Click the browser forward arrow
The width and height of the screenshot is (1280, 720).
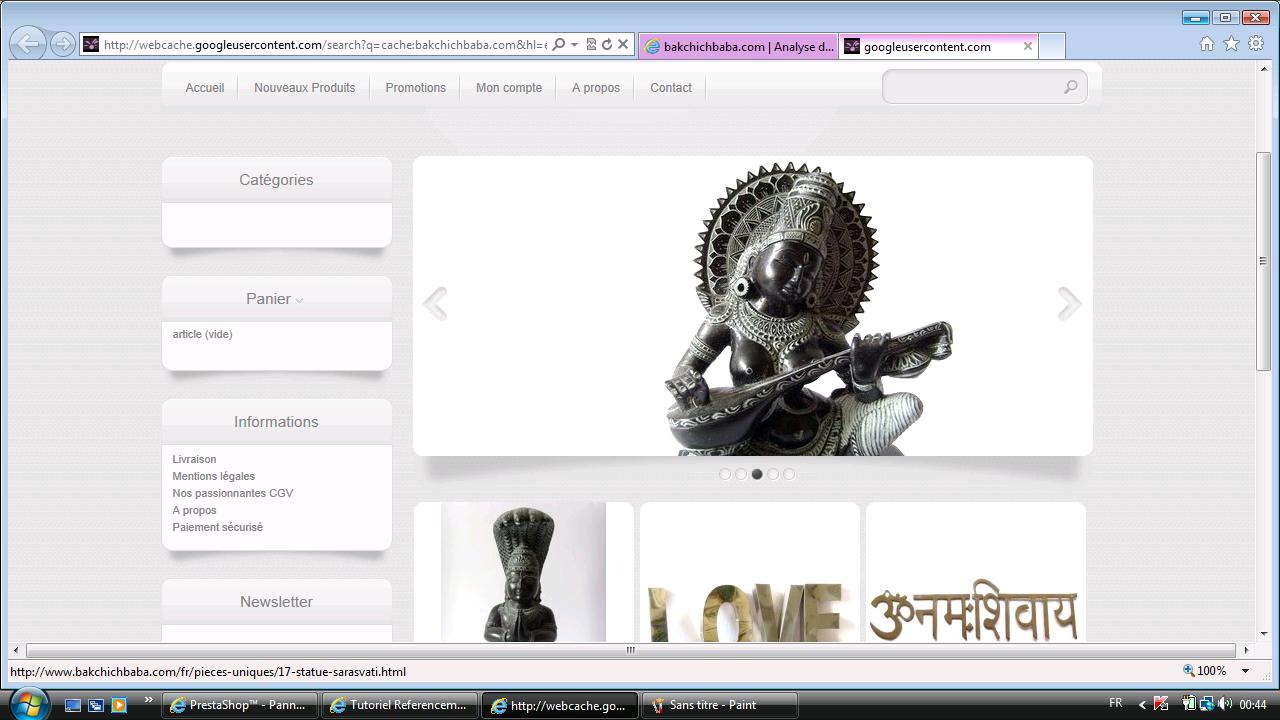(62, 44)
